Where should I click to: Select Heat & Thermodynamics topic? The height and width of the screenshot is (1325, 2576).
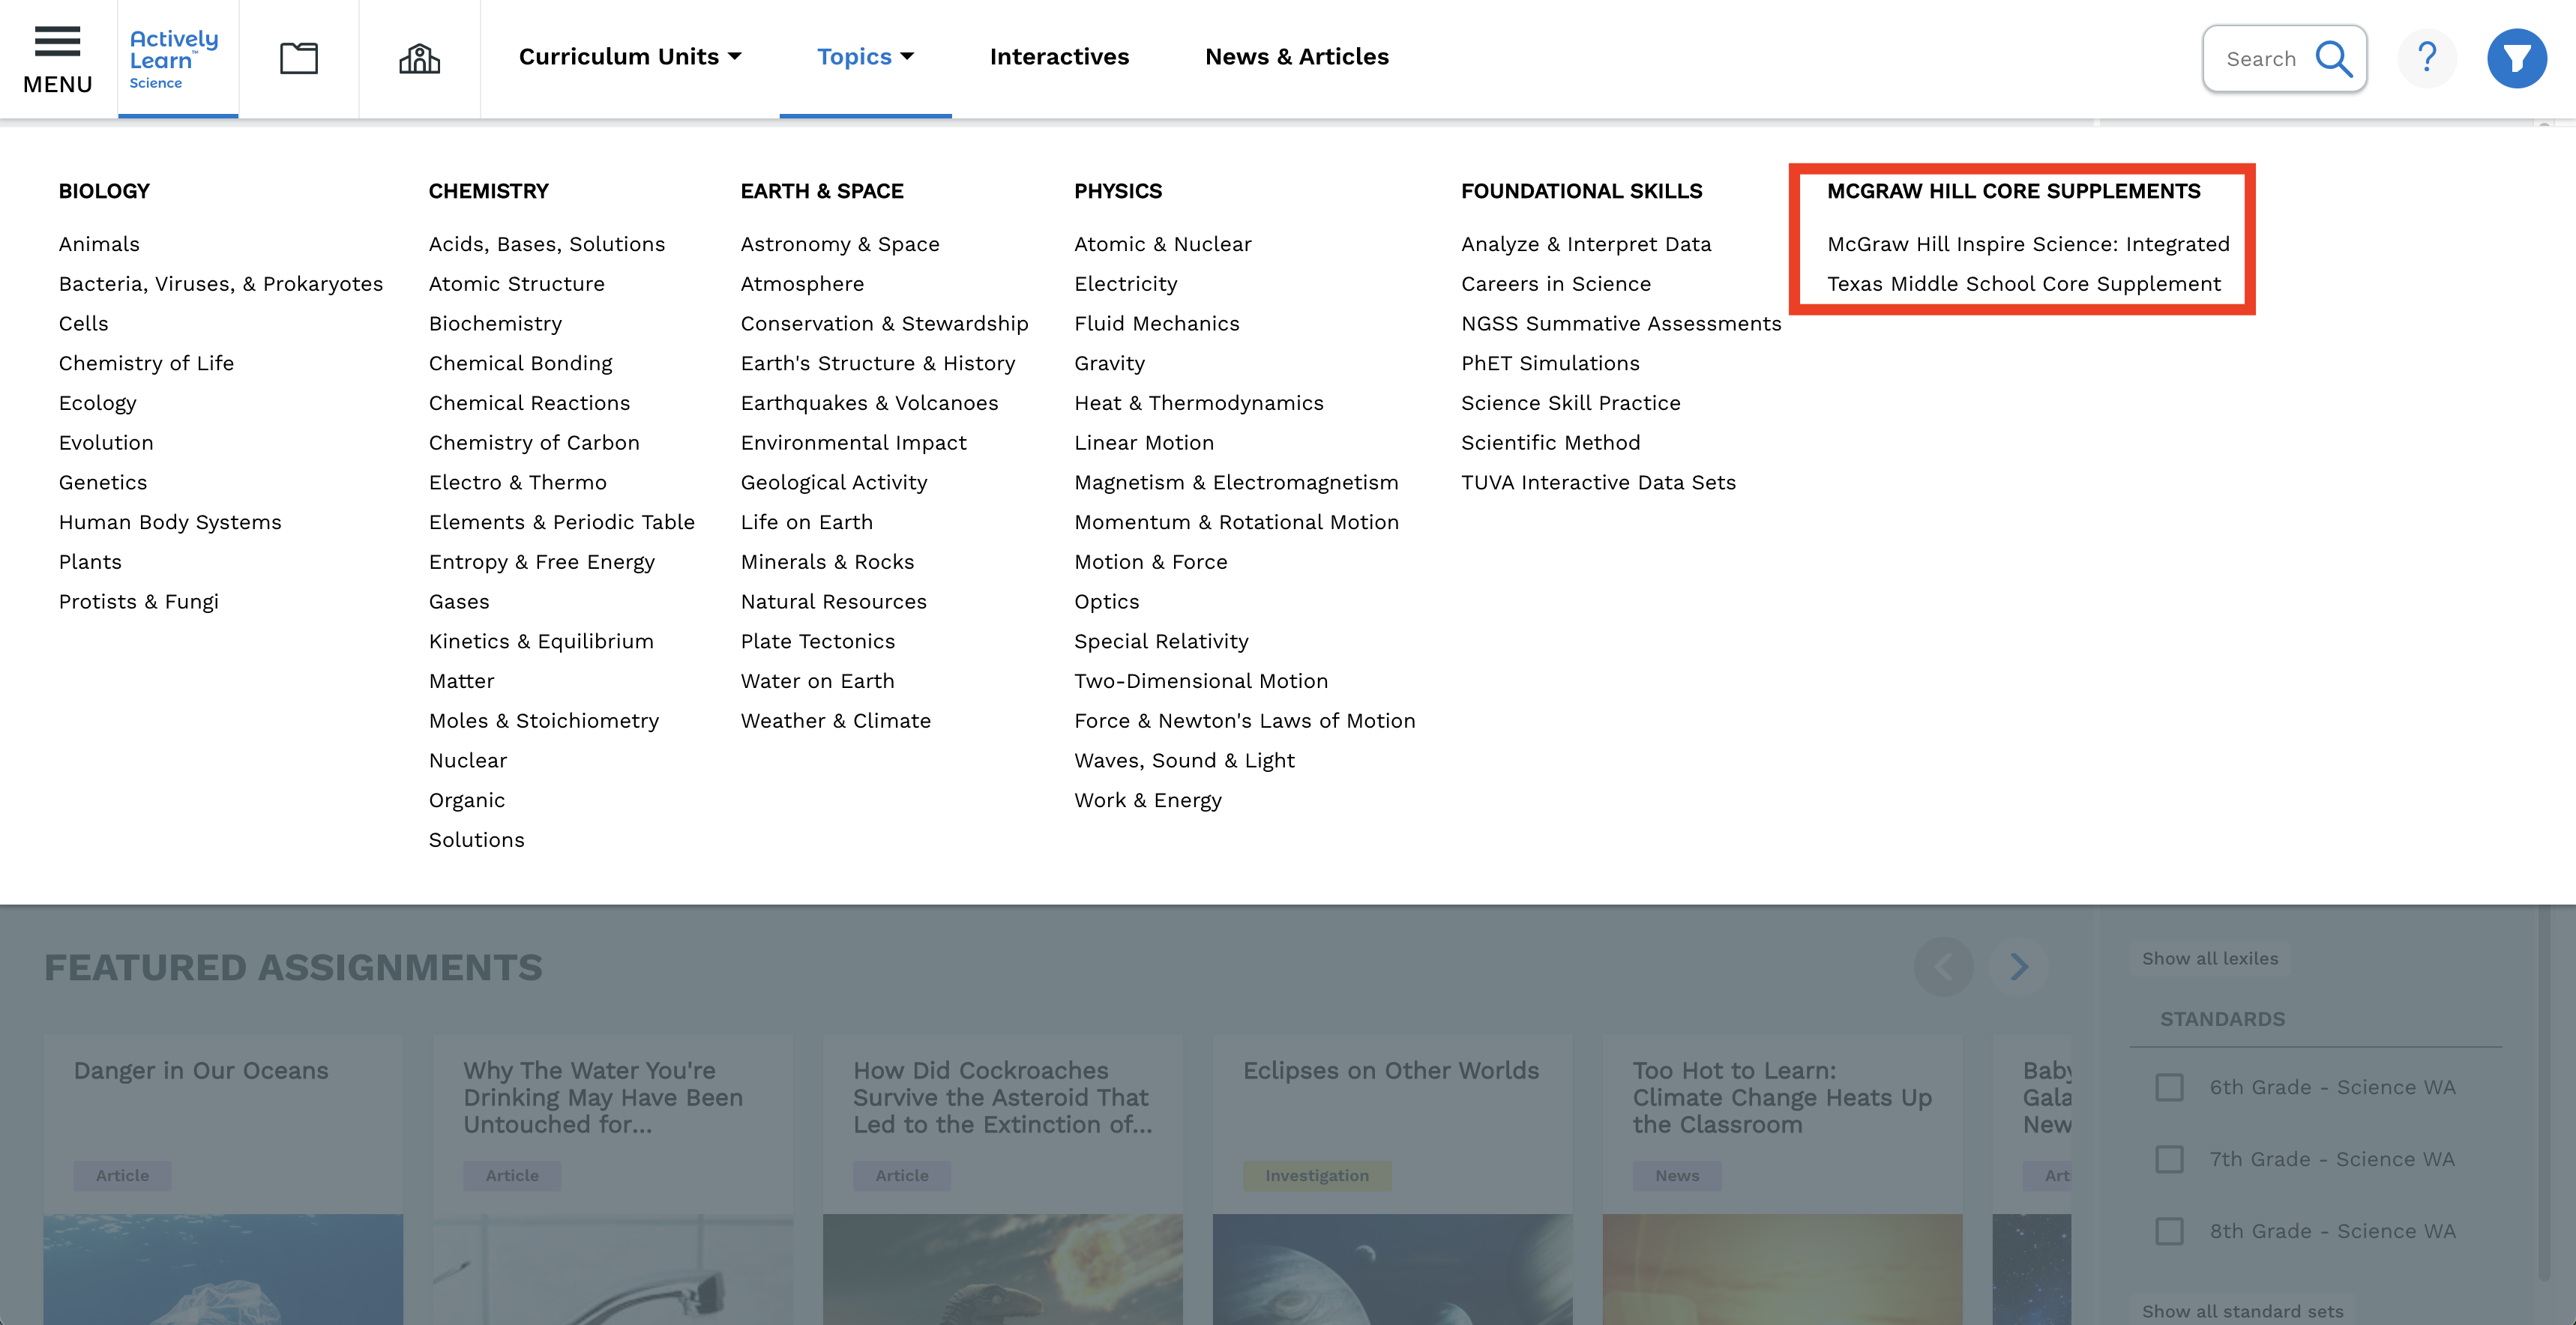click(1198, 403)
